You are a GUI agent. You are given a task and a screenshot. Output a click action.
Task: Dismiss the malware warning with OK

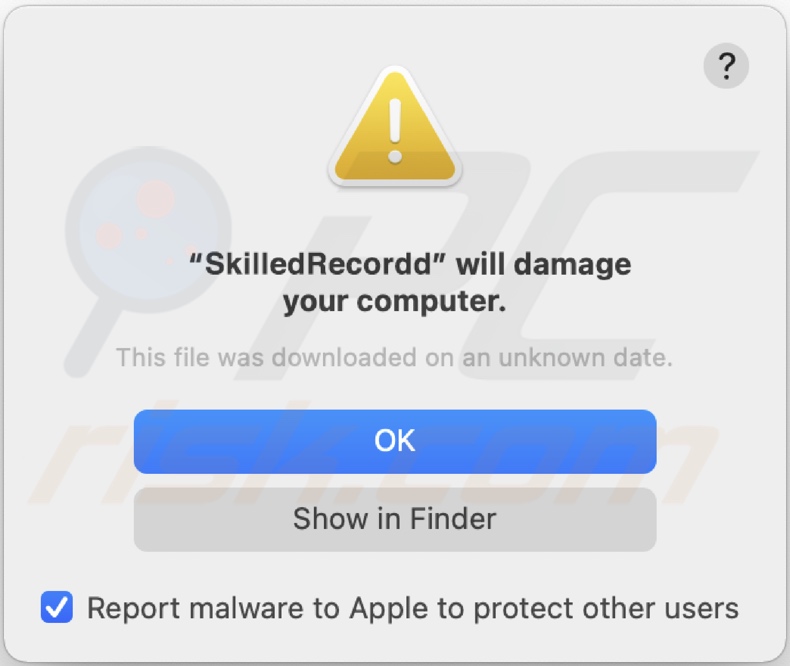click(395, 441)
